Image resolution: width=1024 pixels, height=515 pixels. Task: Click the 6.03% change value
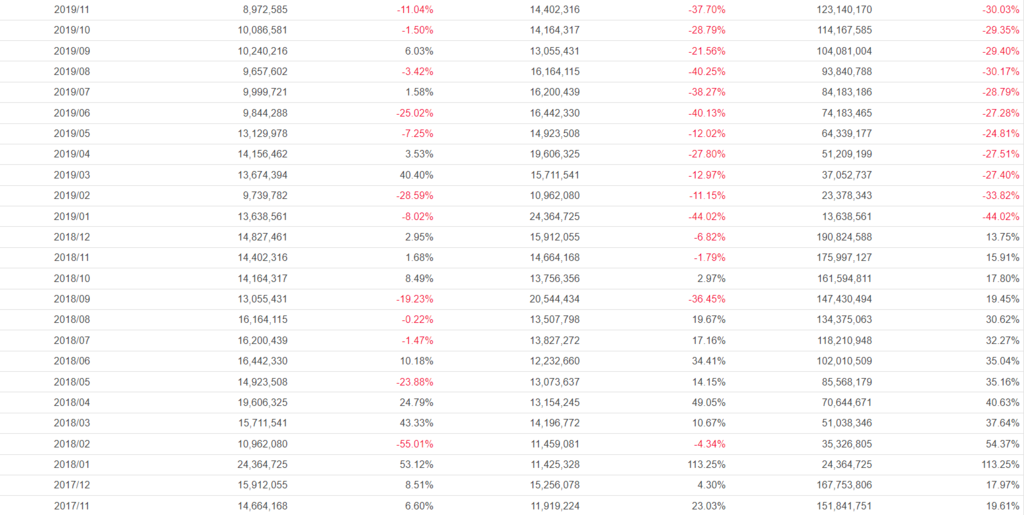[417, 51]
